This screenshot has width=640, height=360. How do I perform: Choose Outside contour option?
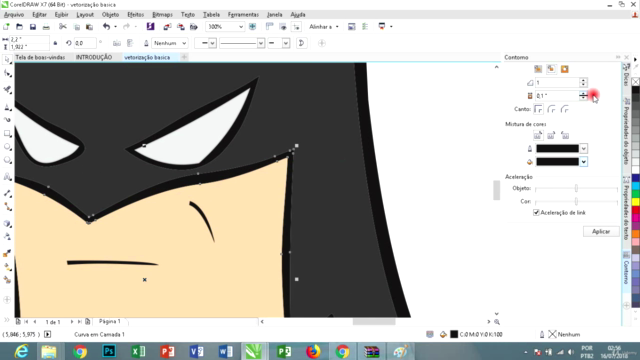tap(564, 69)
